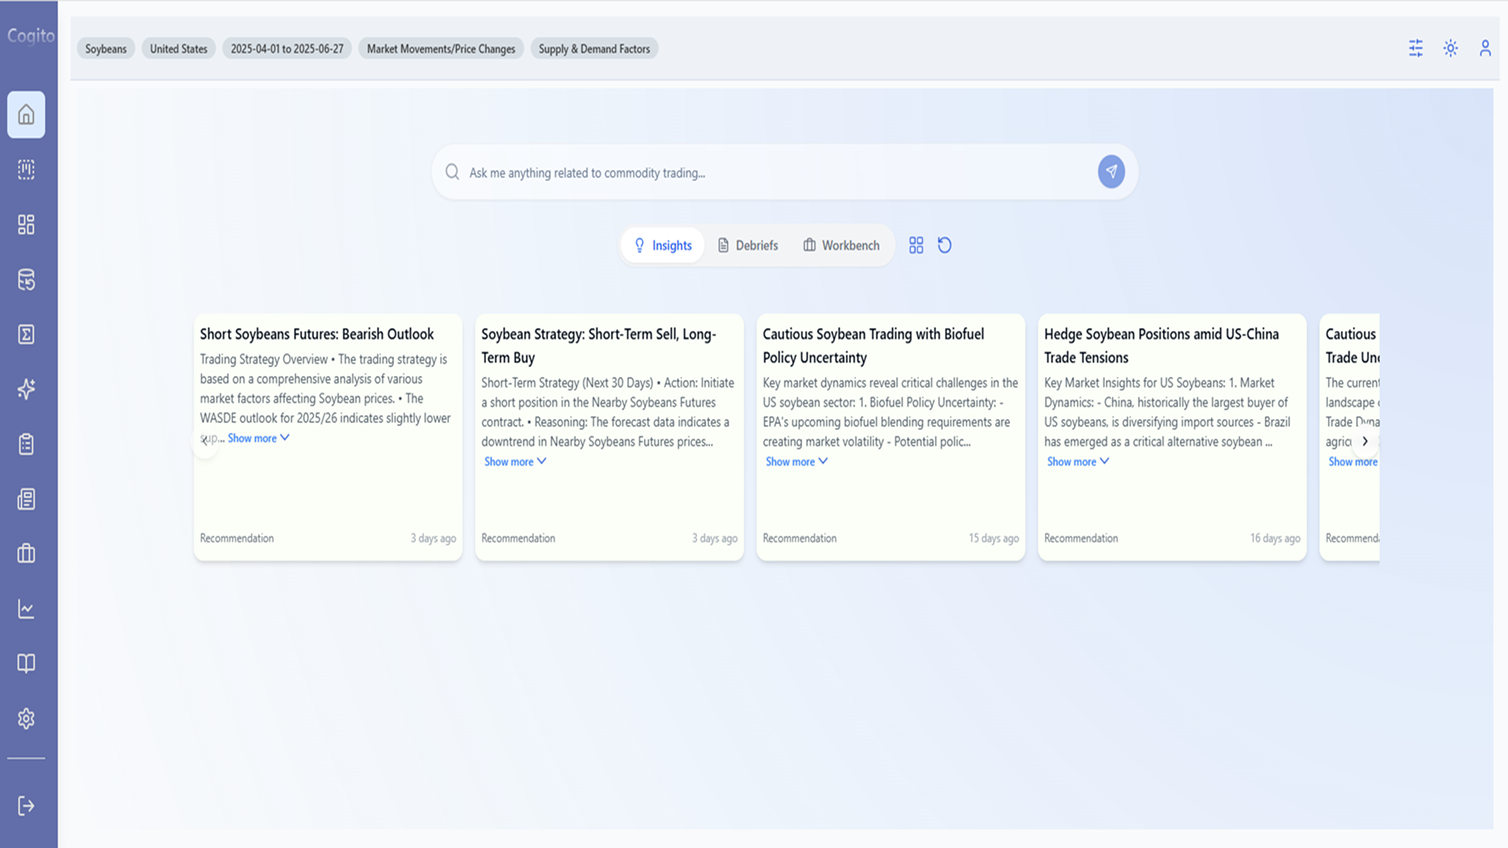Expand Show more on Soybean Strategy card
The height and width of the screenshot is (848, 1508).
pos(515,462)
